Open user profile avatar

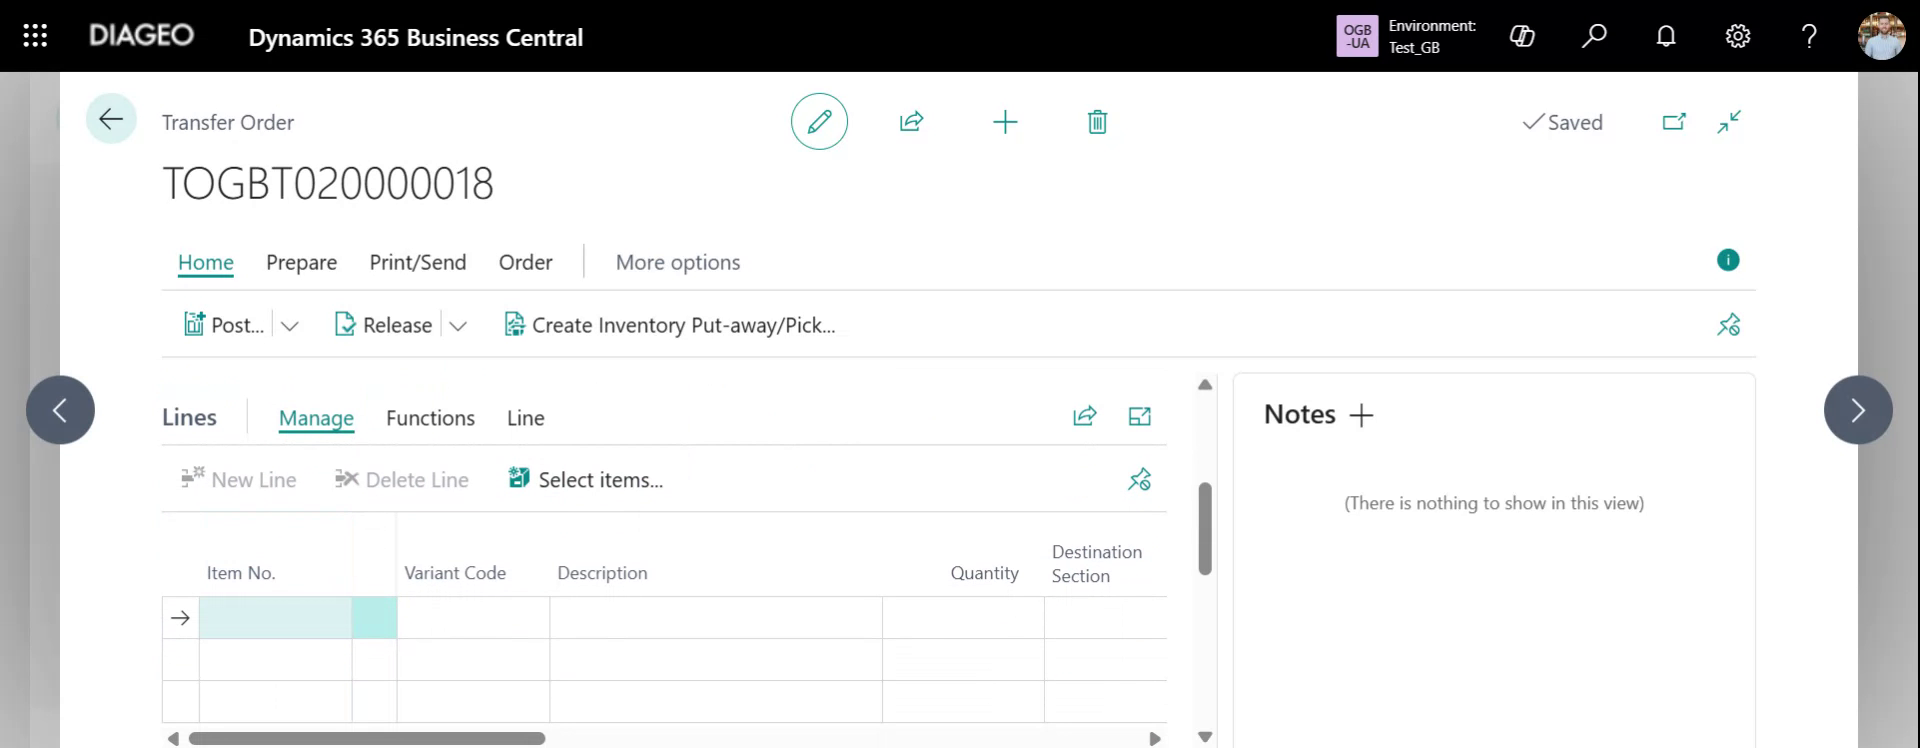coord(1881,36)
